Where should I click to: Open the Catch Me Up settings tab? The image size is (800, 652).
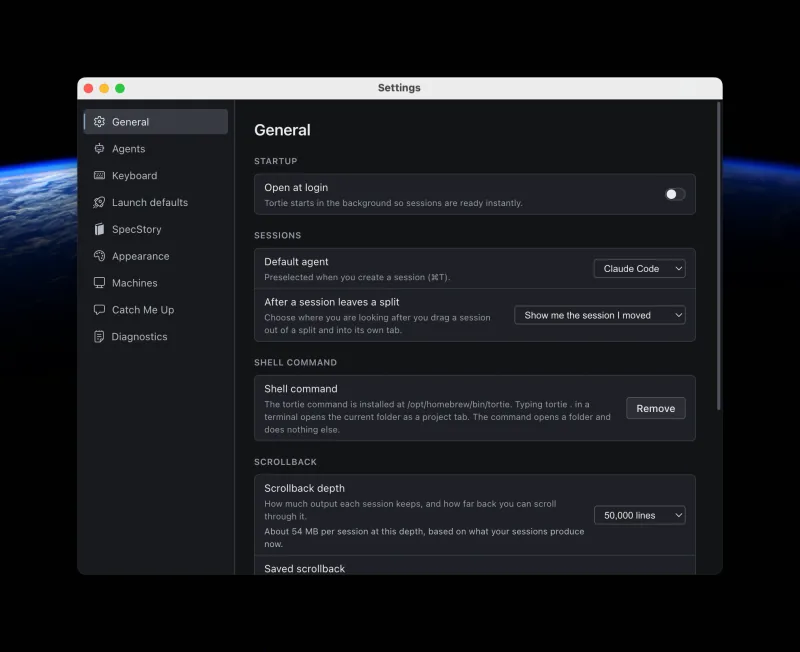pyautogui.click(x=156, y=310)
